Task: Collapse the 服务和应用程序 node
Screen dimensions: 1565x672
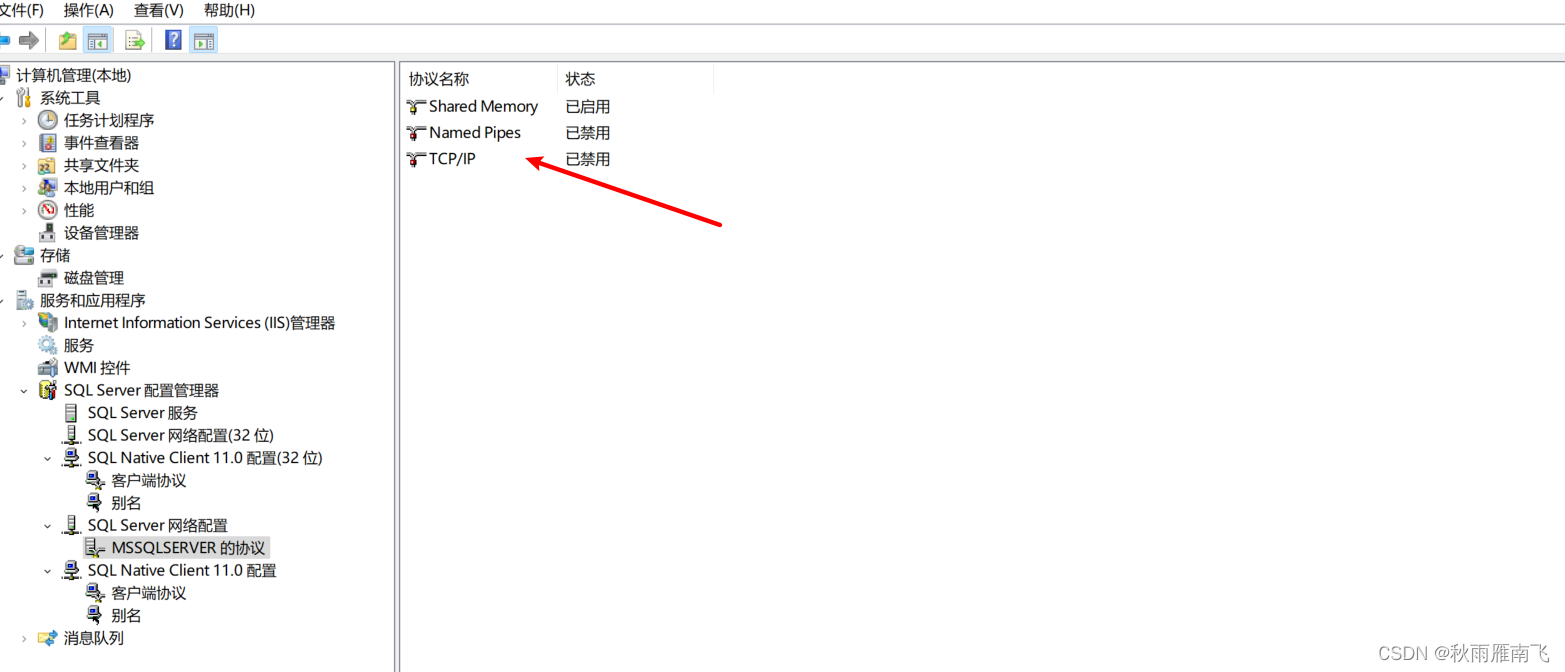Action: click(7, 300)
